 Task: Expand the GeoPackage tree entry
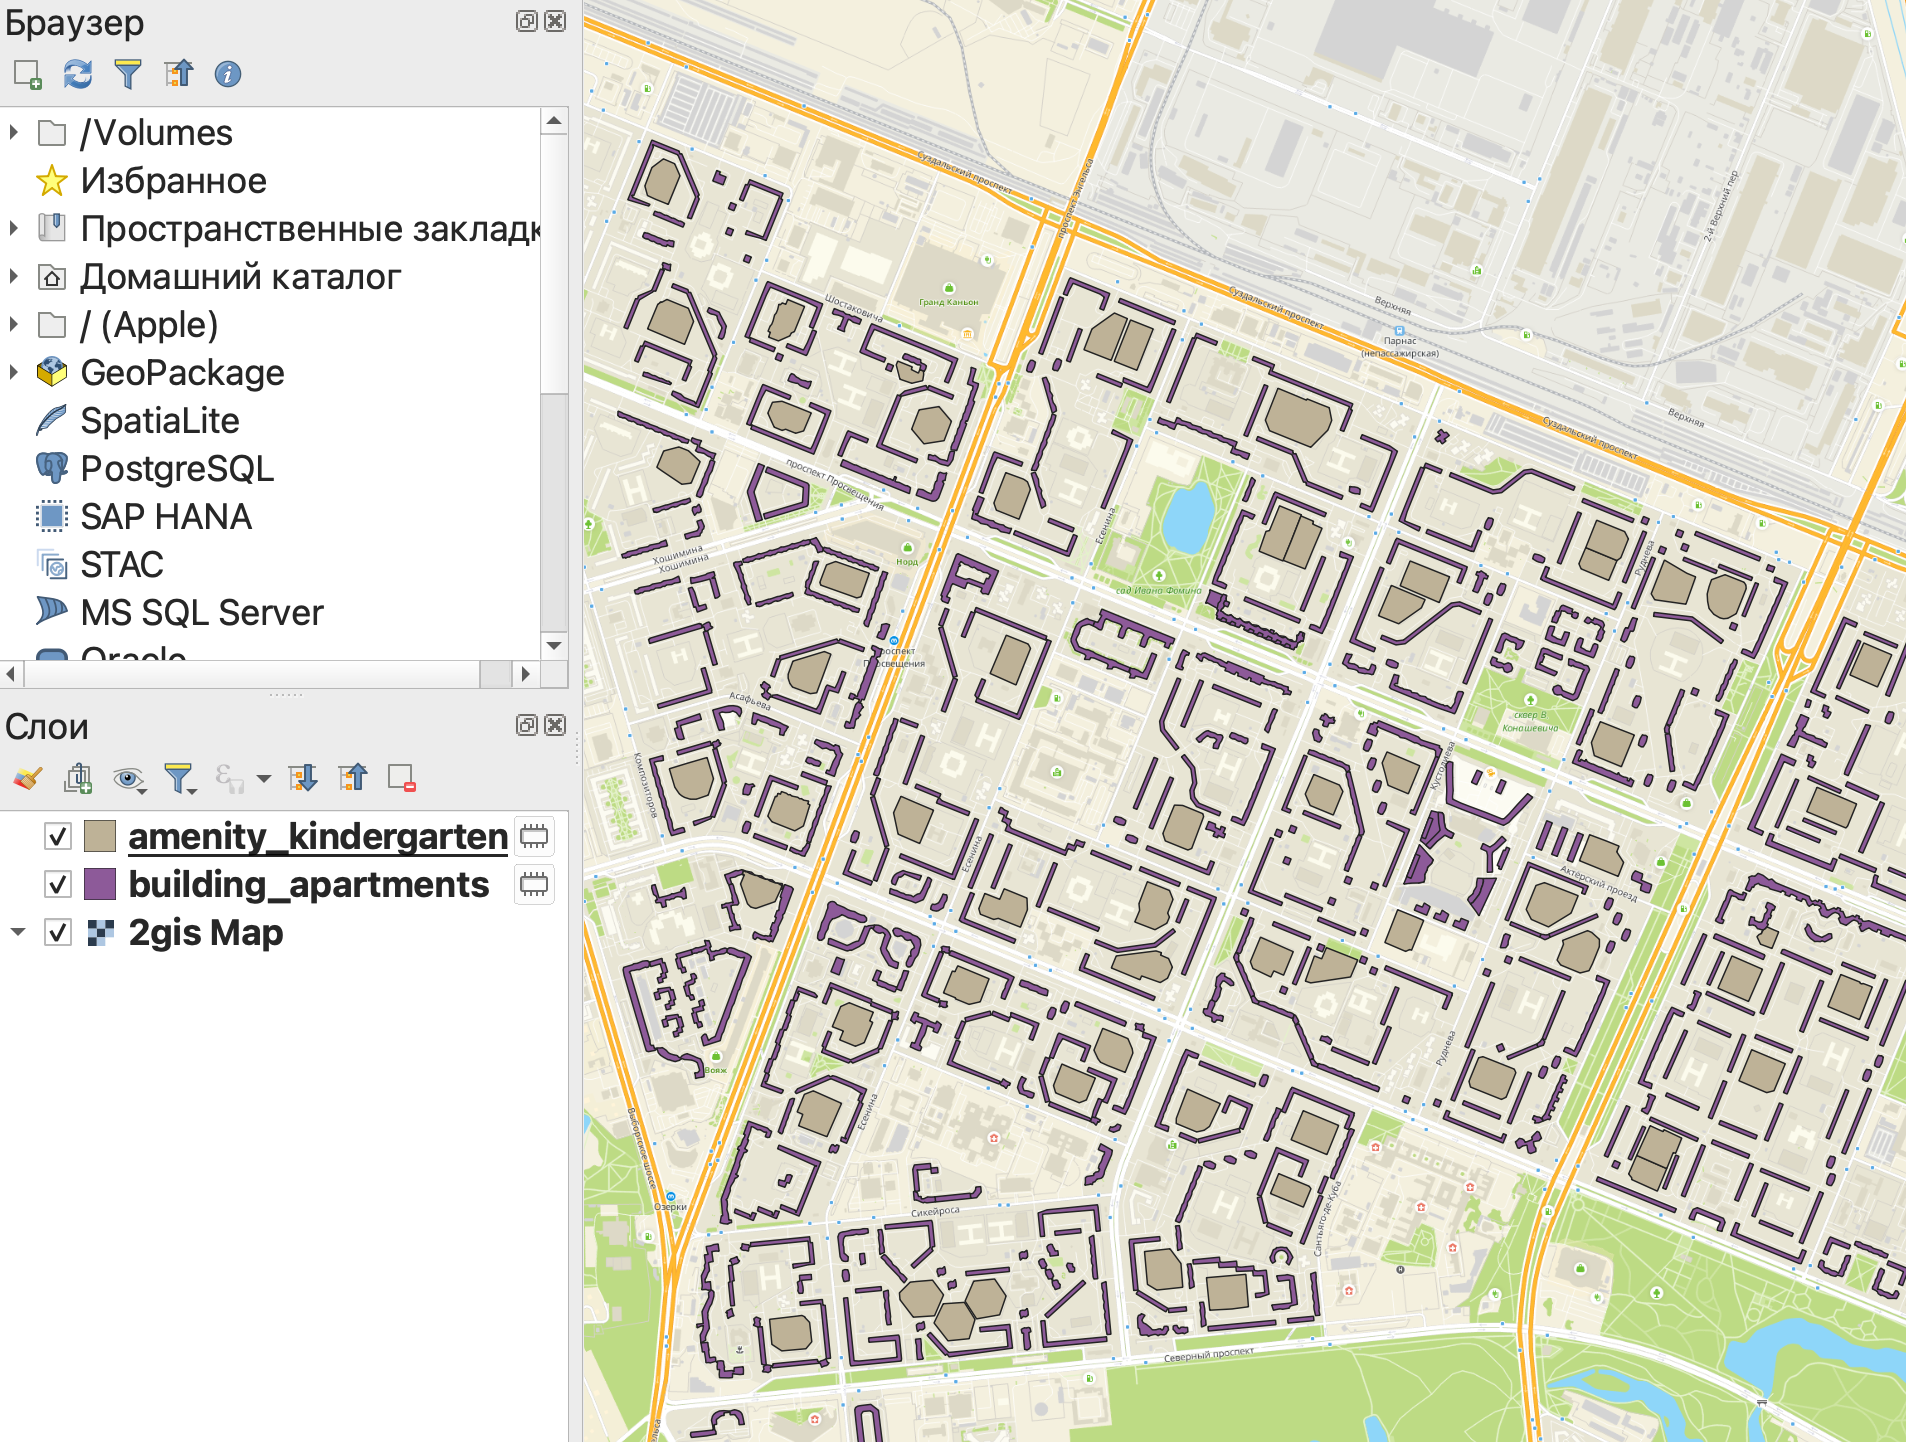coord(14,372)
